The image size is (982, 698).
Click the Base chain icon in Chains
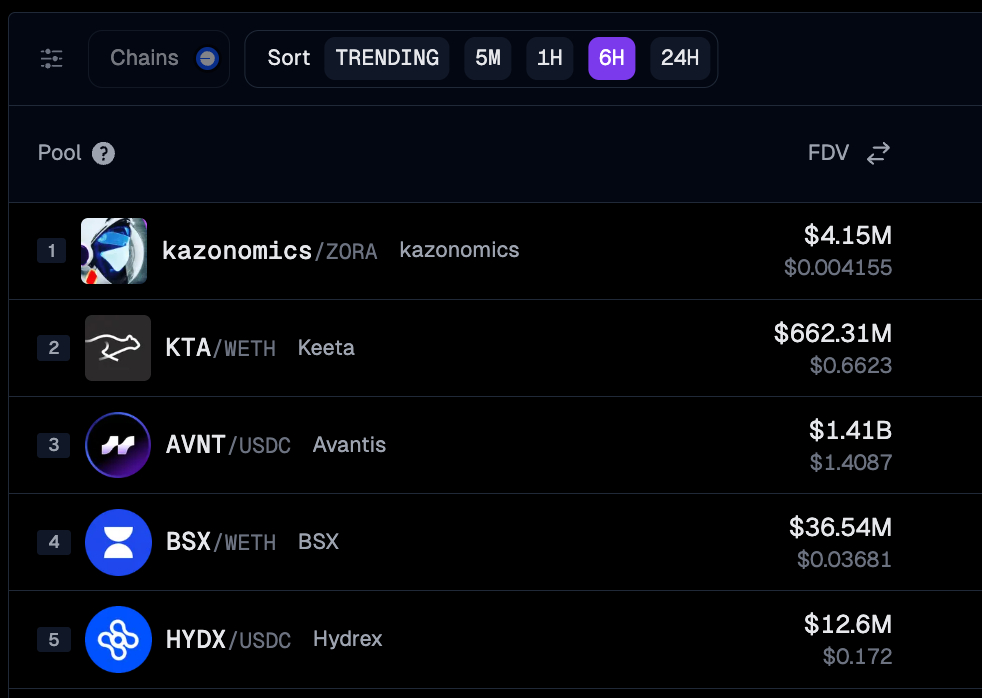click(x=207, y=58)
